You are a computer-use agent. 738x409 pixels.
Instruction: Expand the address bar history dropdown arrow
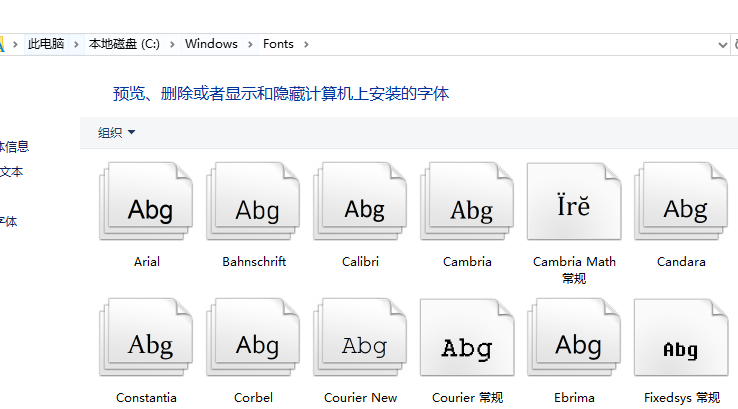(x=722, y=44)
